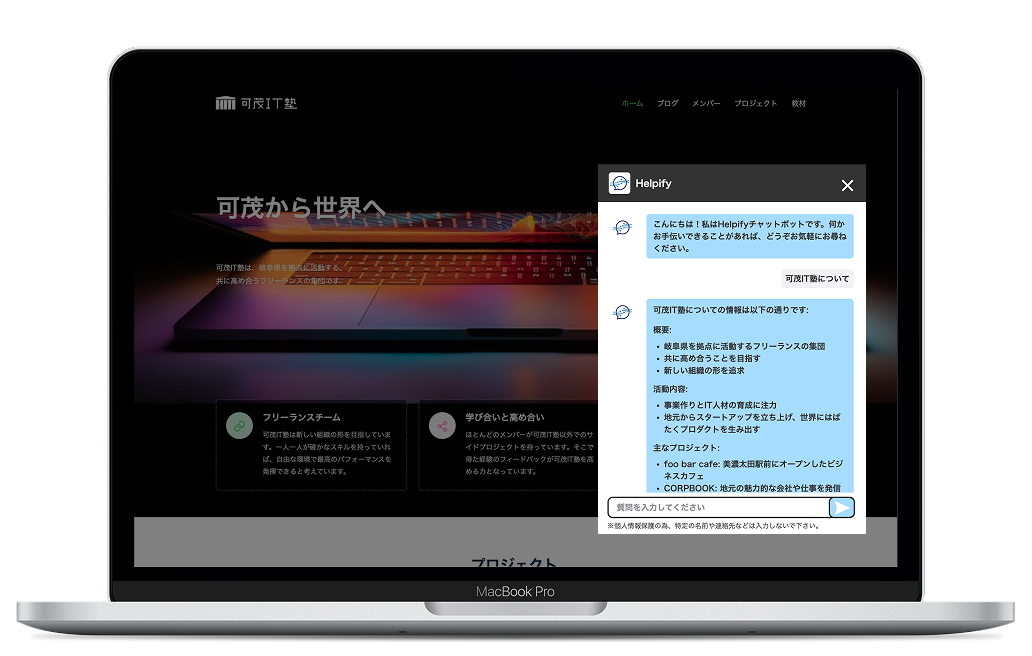1032x656 pixels.
Task: Click the privacy notice under the chat input
Action: point(713,526)
